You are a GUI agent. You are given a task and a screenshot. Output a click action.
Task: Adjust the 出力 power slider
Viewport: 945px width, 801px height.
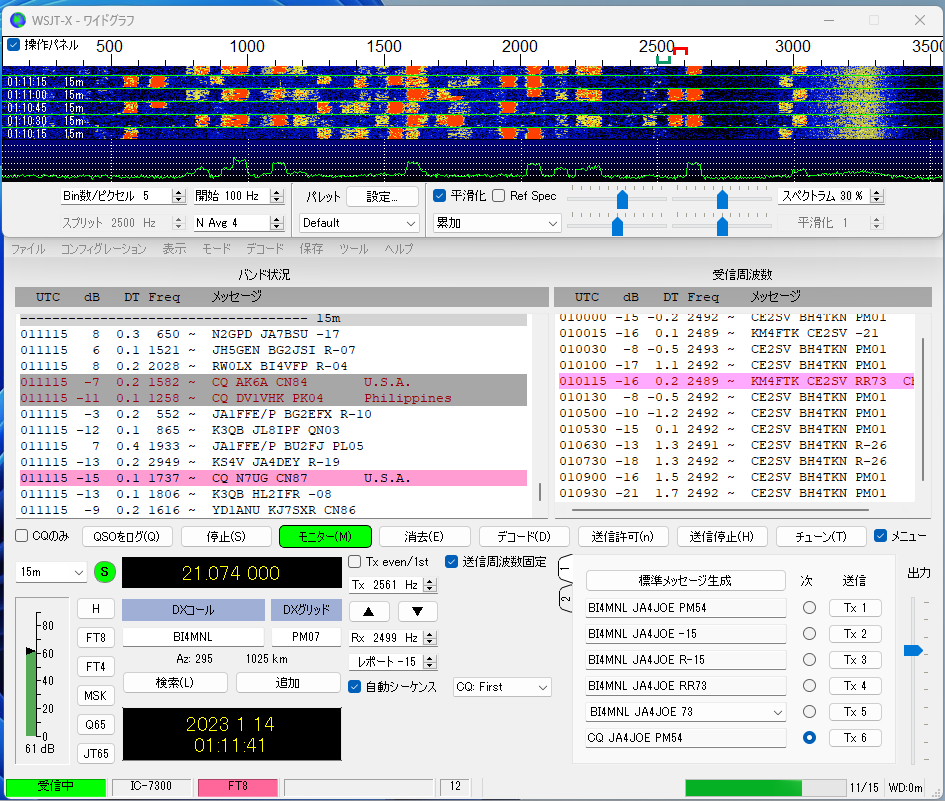pyautogui.click(x=912, y=651)
